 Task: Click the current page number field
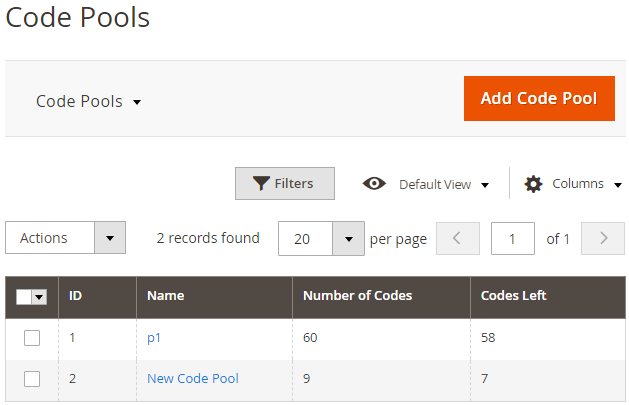[513, 239]
